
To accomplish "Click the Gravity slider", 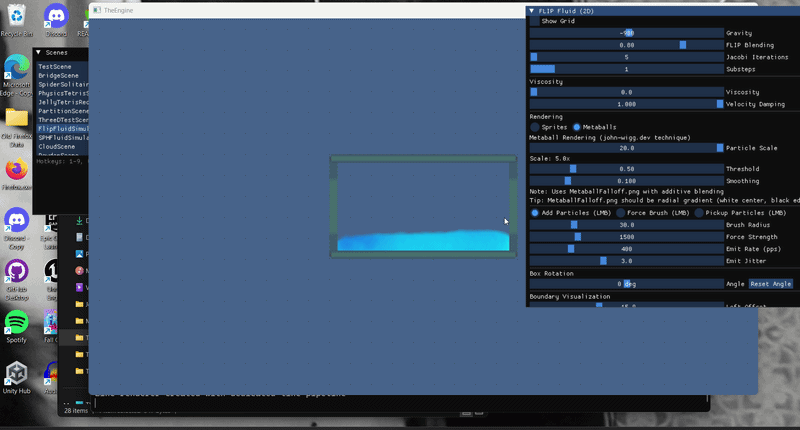I will (x=627, y=33).
